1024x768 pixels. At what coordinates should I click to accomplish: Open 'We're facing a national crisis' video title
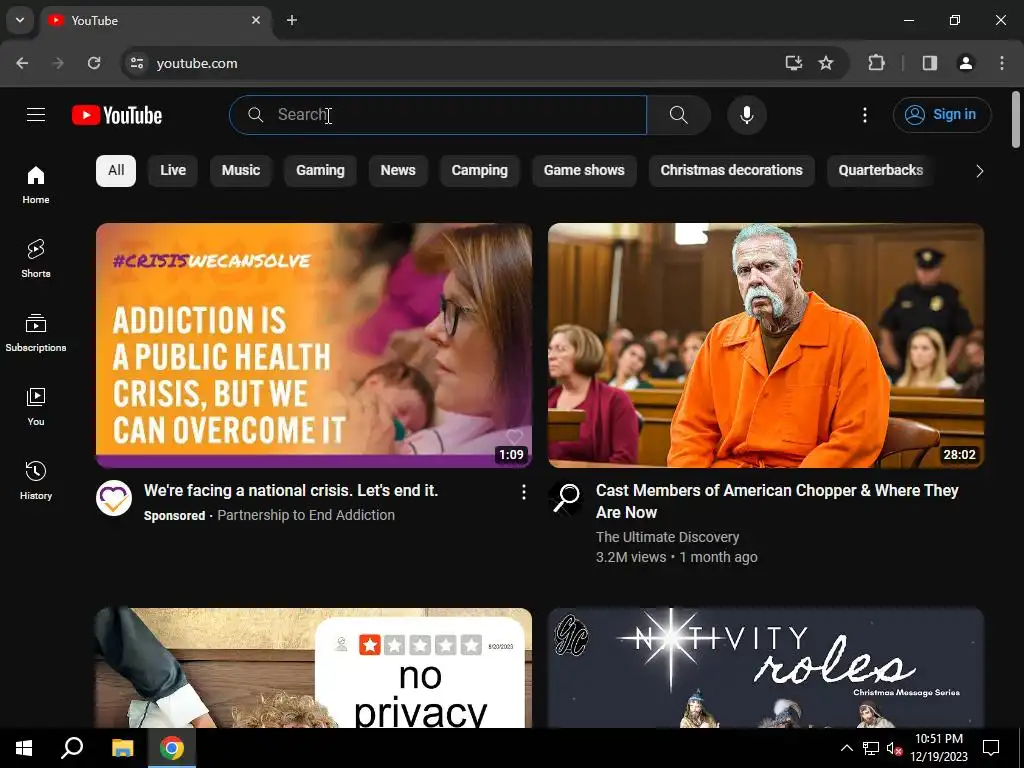click(x=291, y=490)
